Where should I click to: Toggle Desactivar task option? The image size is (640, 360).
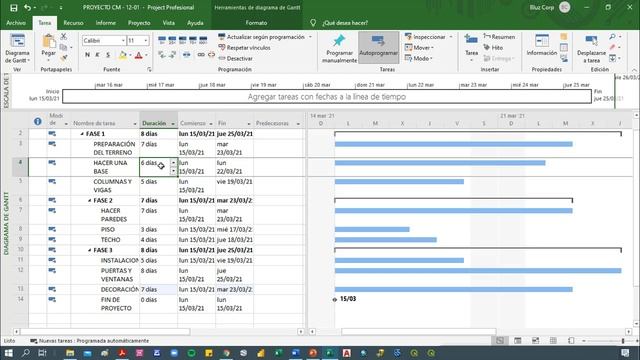coord(235,58)
